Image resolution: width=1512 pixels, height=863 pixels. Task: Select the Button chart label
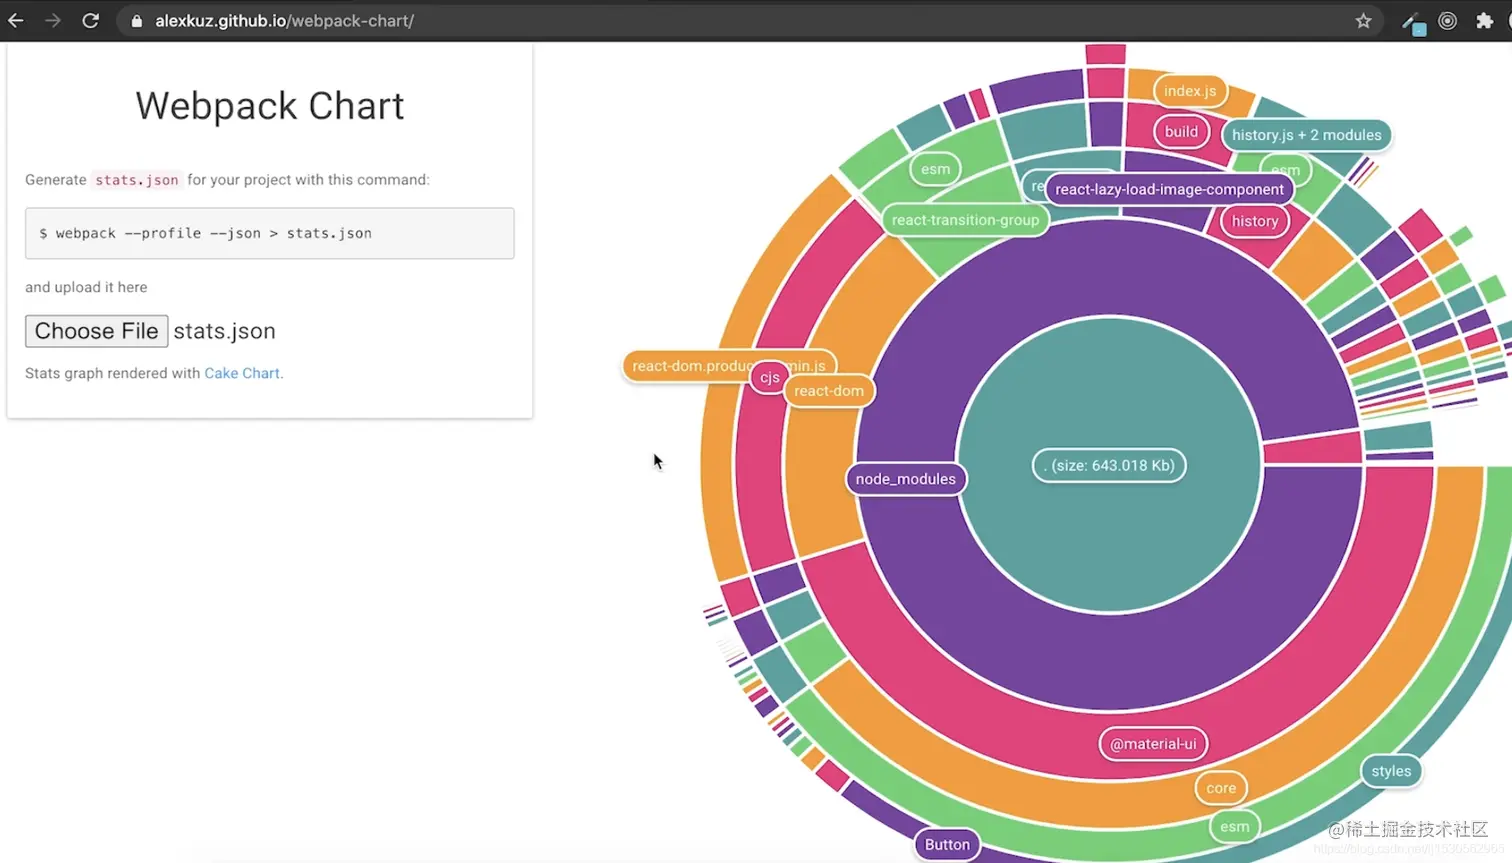click(x=947, y=845)
